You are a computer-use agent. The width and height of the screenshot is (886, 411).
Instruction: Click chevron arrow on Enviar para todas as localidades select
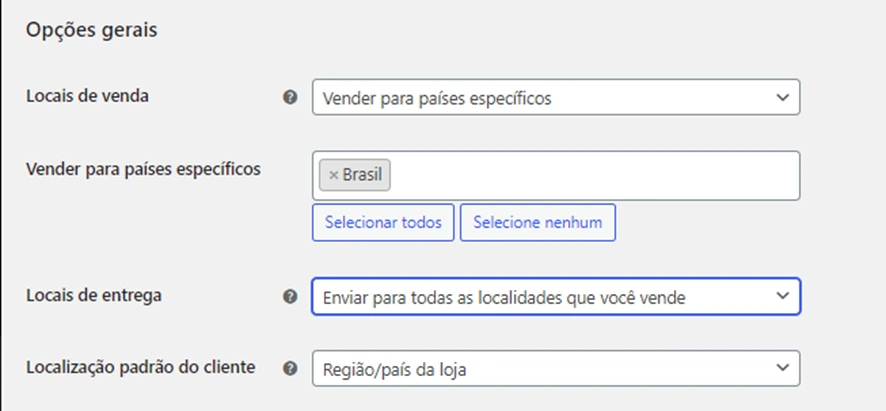[x=781, y=297]
